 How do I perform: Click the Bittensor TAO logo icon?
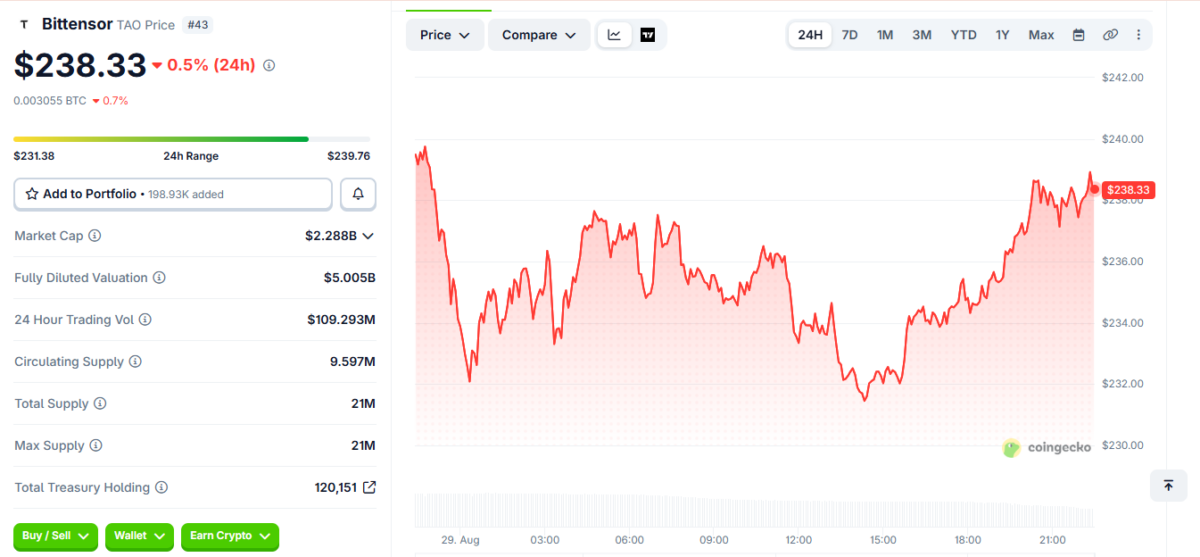coord(24,24)
